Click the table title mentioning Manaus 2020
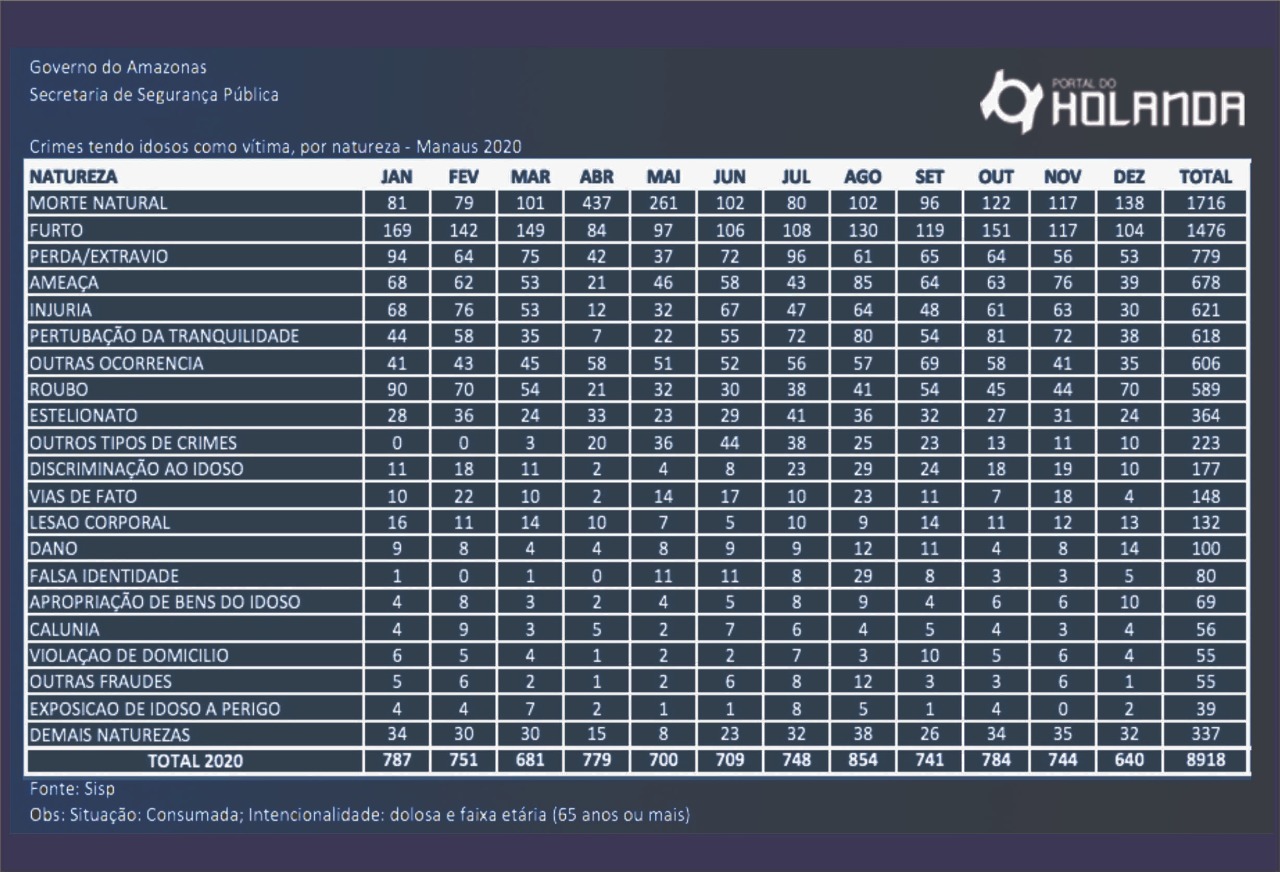Viewport: 1280px width, 872px height. [276, 146]
